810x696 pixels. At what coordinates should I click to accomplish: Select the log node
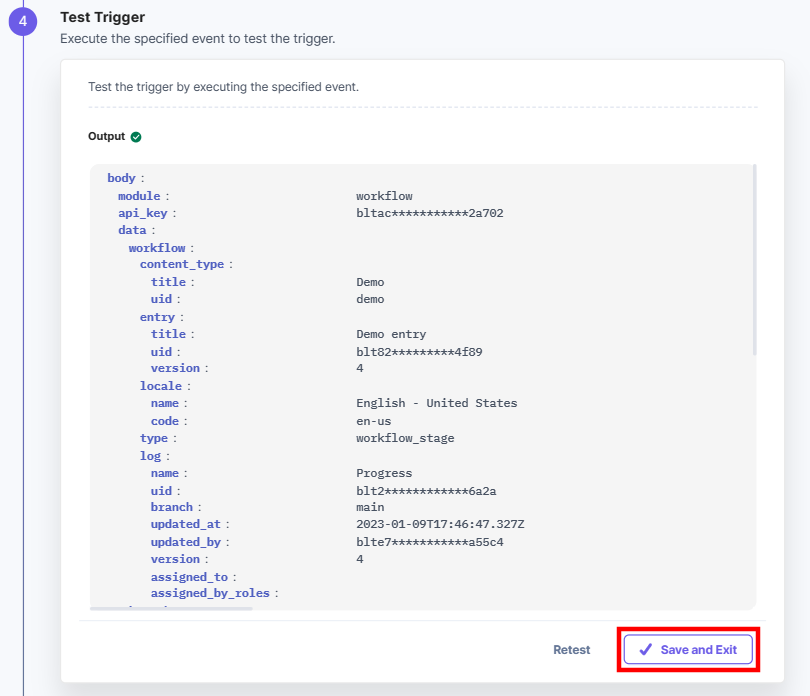click(x=150, y=456)
